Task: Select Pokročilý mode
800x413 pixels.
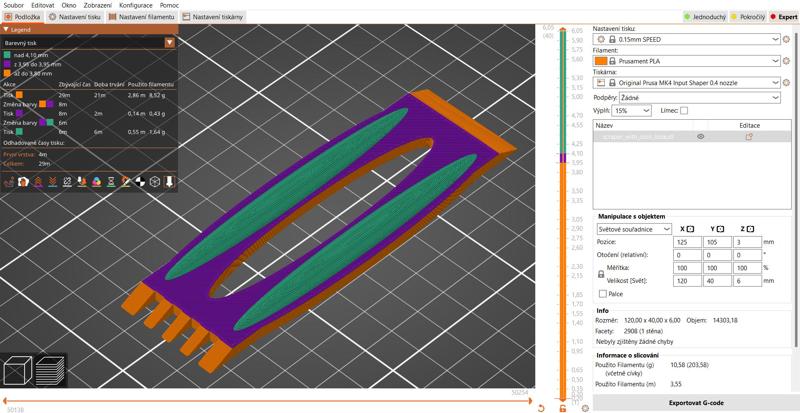Action: click(748, 17)
